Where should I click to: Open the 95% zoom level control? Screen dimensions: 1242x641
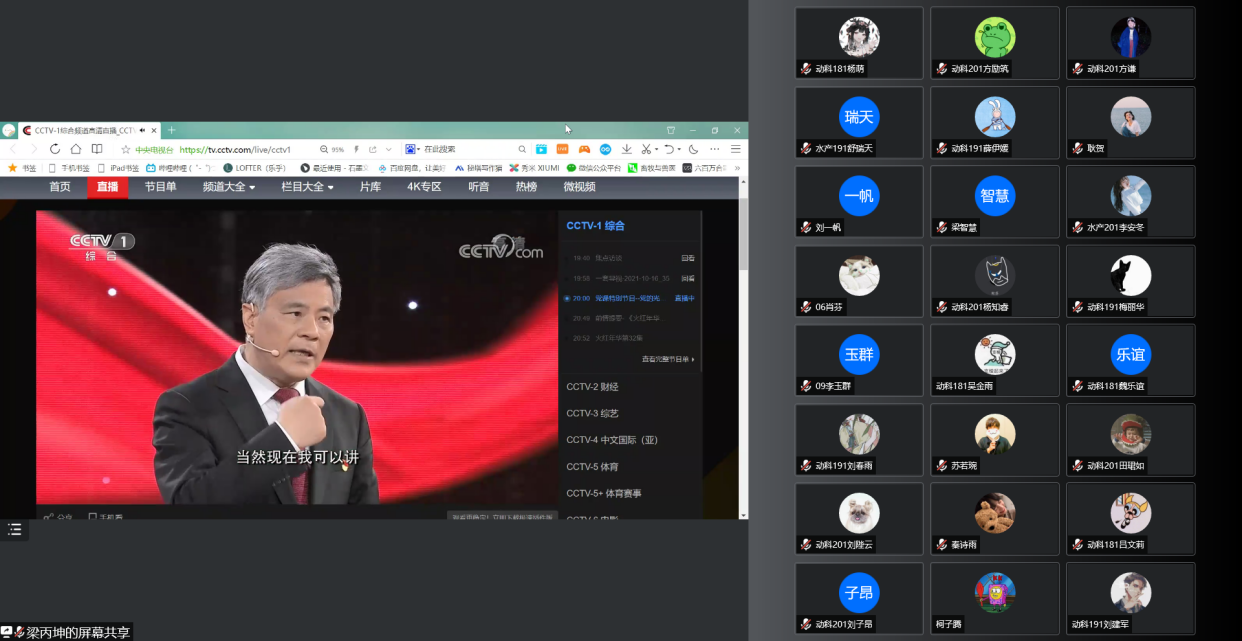(333, 149)
